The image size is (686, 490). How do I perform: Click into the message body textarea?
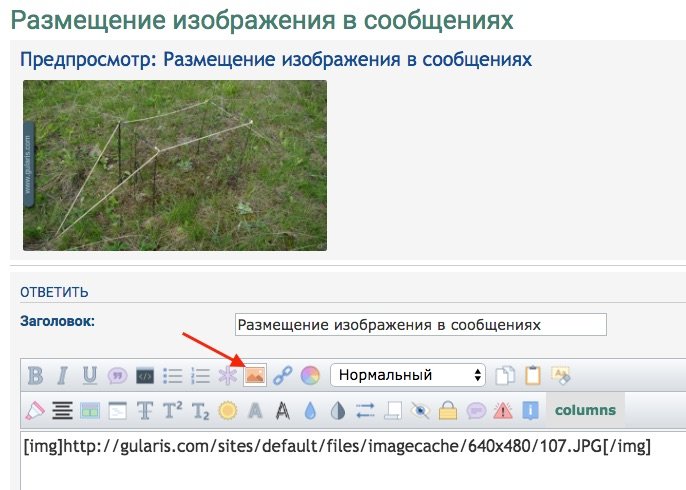point(350,465)
